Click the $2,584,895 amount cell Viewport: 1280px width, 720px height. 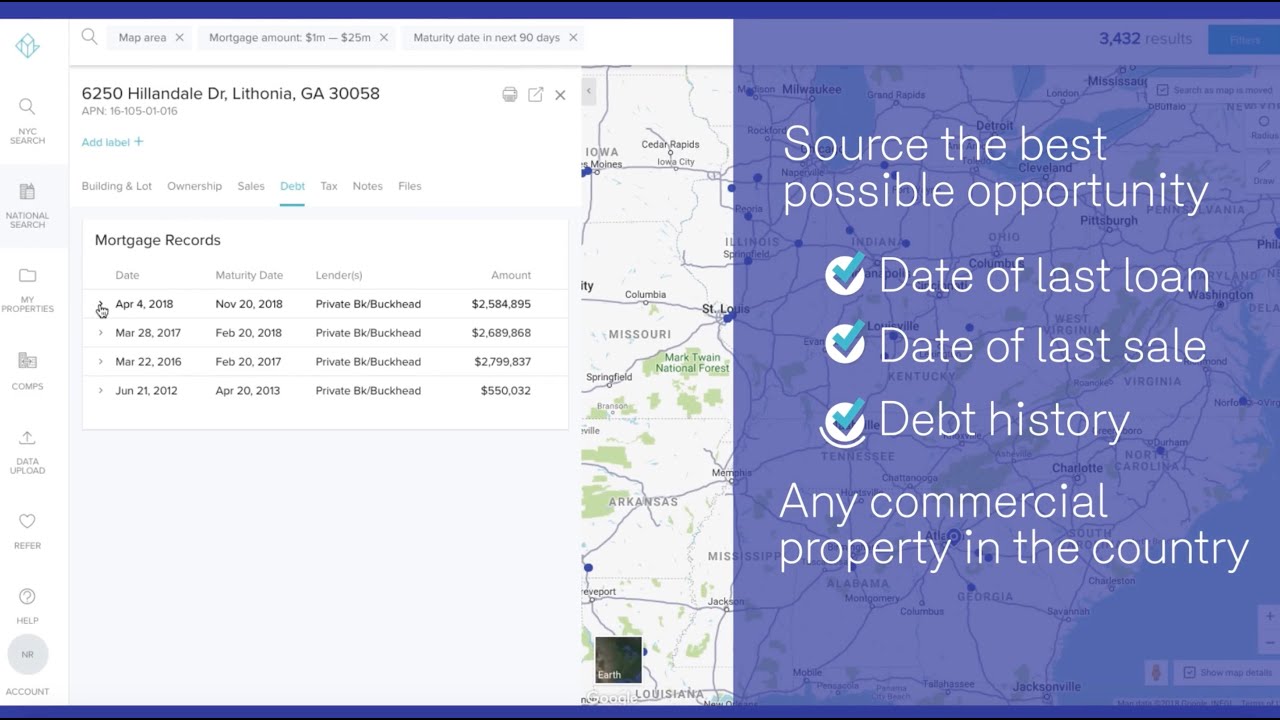pyautogui.click(x=501, y=304)
